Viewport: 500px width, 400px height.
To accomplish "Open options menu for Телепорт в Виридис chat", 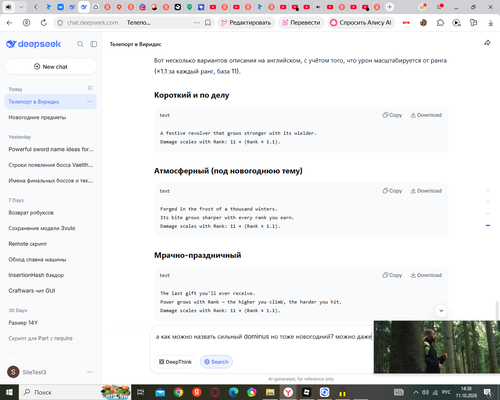I will click(x=90, y=102).
